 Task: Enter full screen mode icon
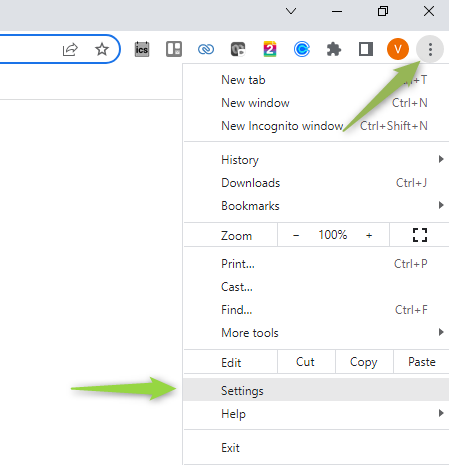pos(420,235)
